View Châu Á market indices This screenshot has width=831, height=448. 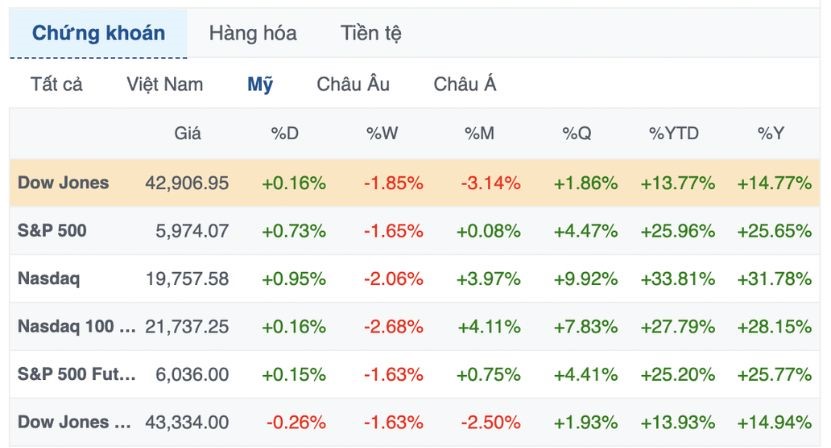pos(464,84)
